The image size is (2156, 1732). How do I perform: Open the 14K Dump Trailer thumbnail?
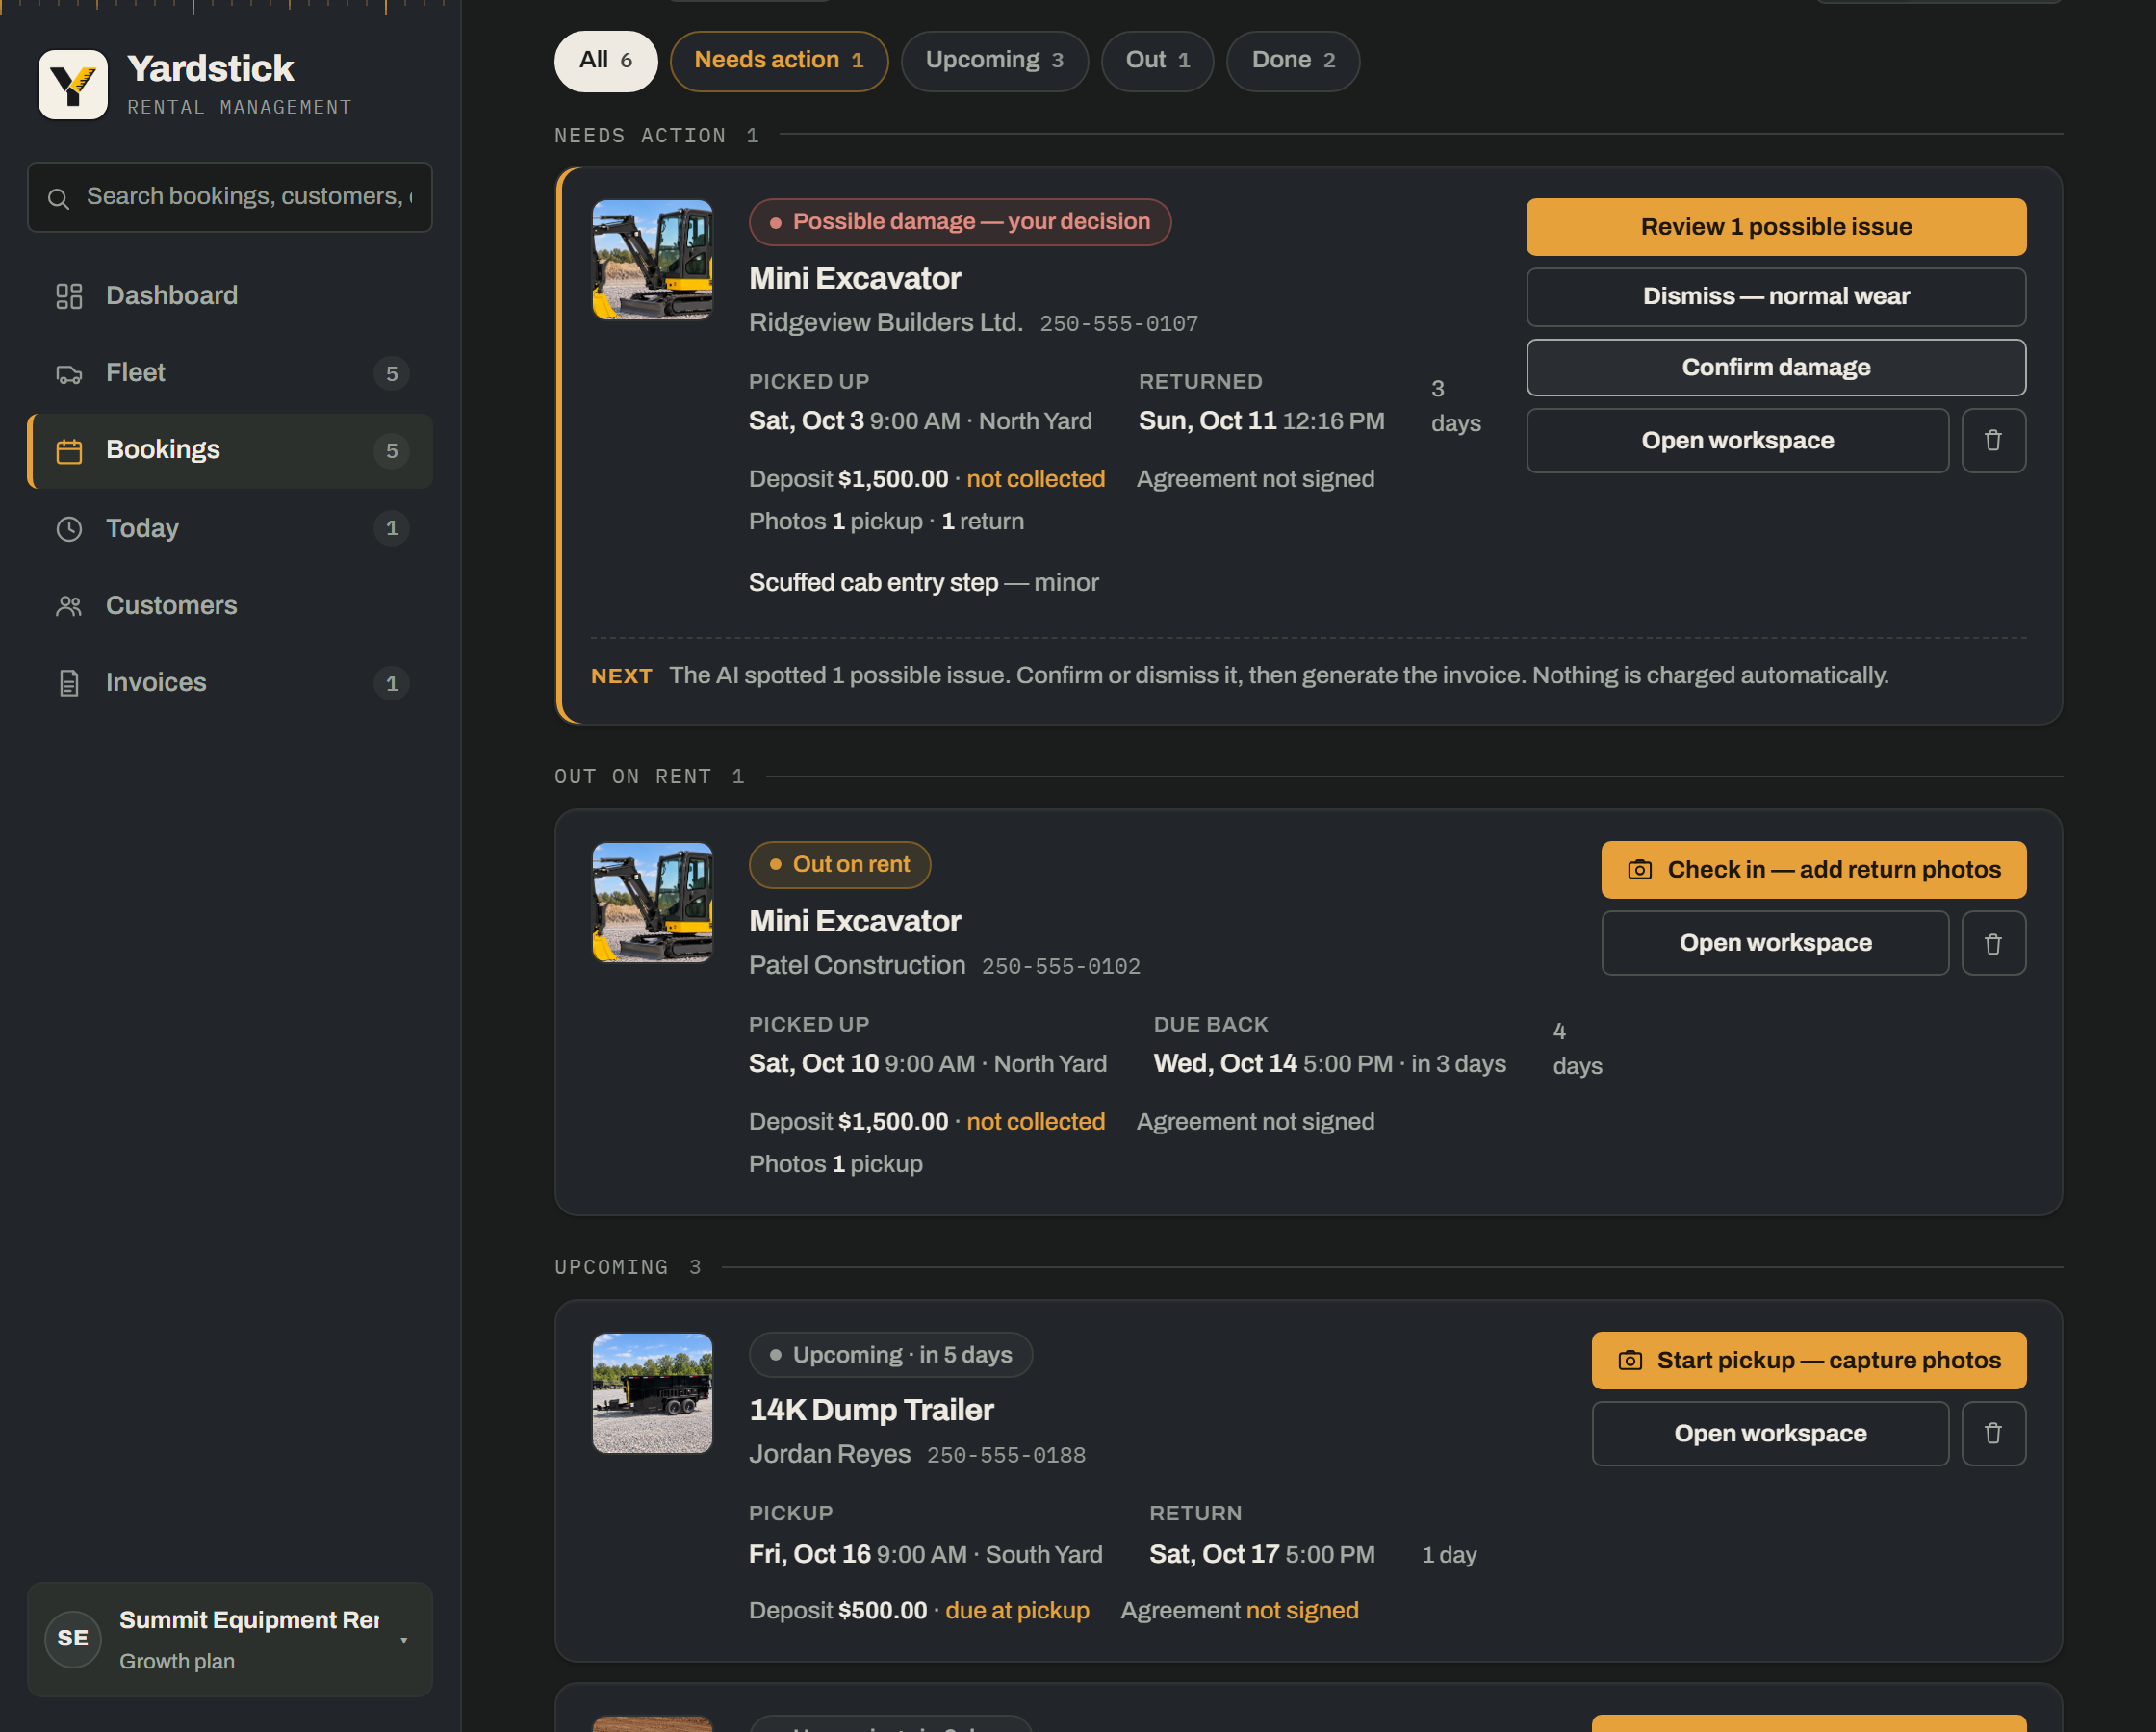tap(652, 1393)
